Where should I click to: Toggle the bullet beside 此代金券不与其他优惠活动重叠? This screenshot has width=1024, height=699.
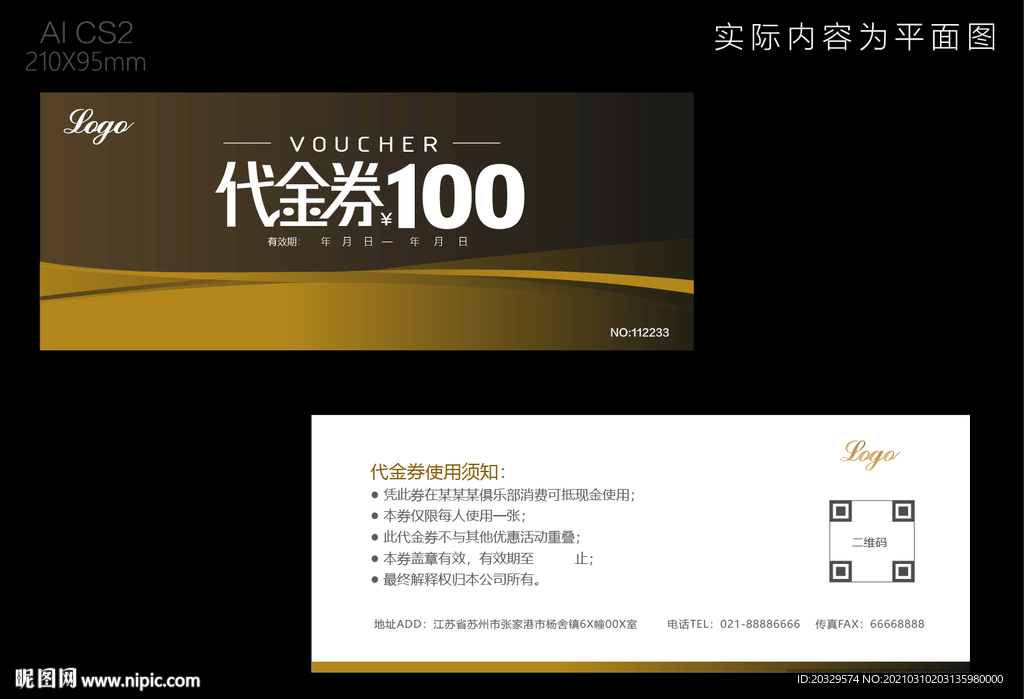tap(376, 536)
